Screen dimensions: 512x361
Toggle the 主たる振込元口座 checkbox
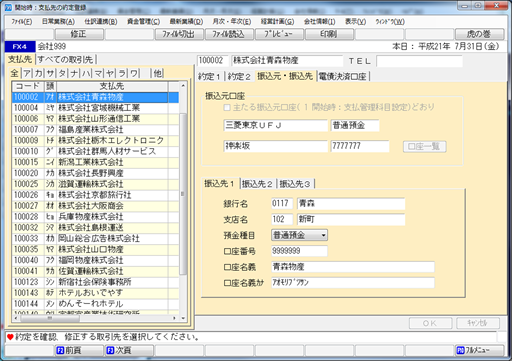(227, 107)
